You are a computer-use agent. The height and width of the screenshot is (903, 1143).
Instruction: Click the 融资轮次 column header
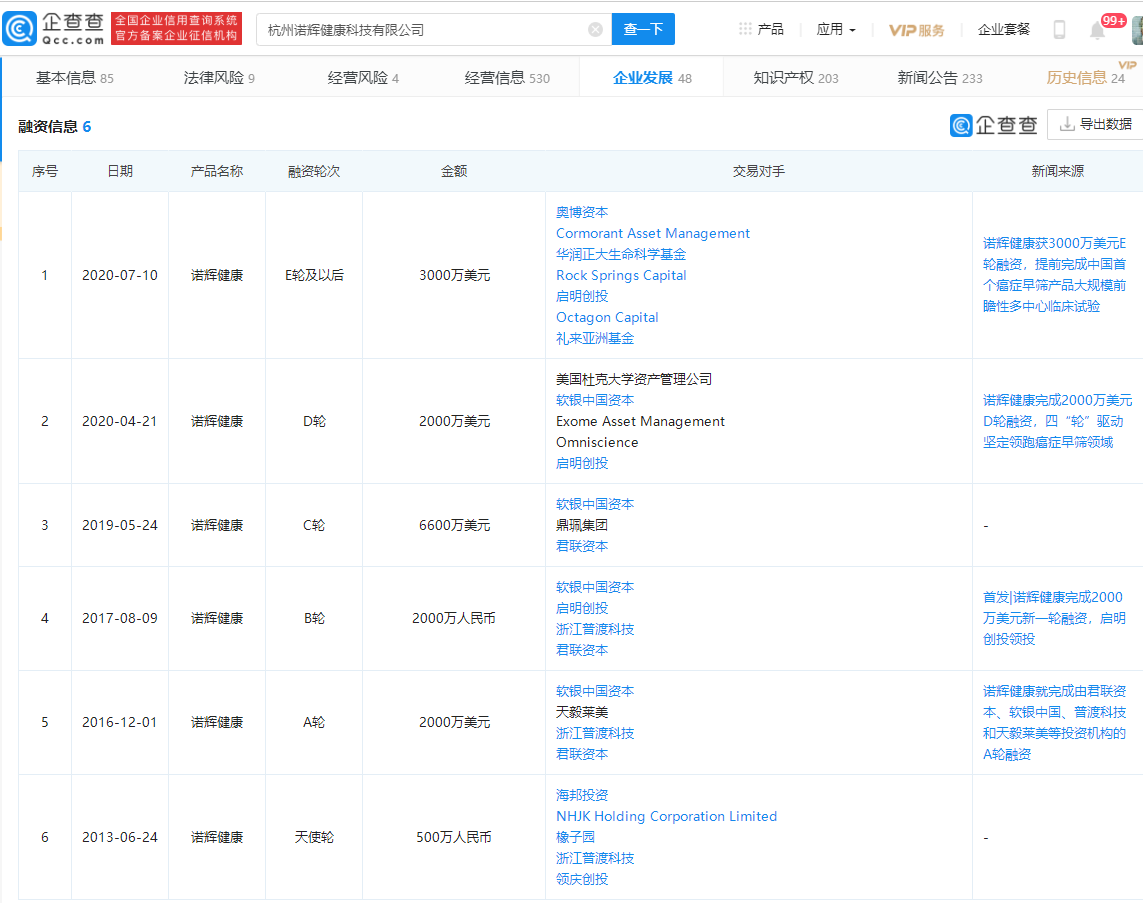coord(314,171)
